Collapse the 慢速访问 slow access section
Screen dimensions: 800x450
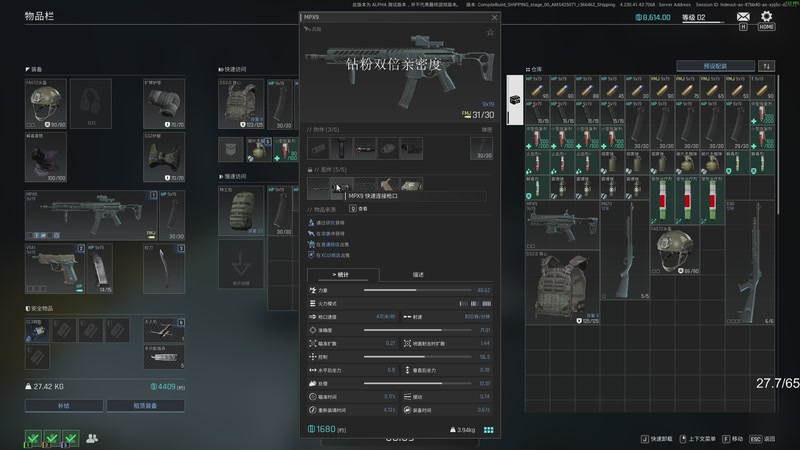tap(233, 177)
